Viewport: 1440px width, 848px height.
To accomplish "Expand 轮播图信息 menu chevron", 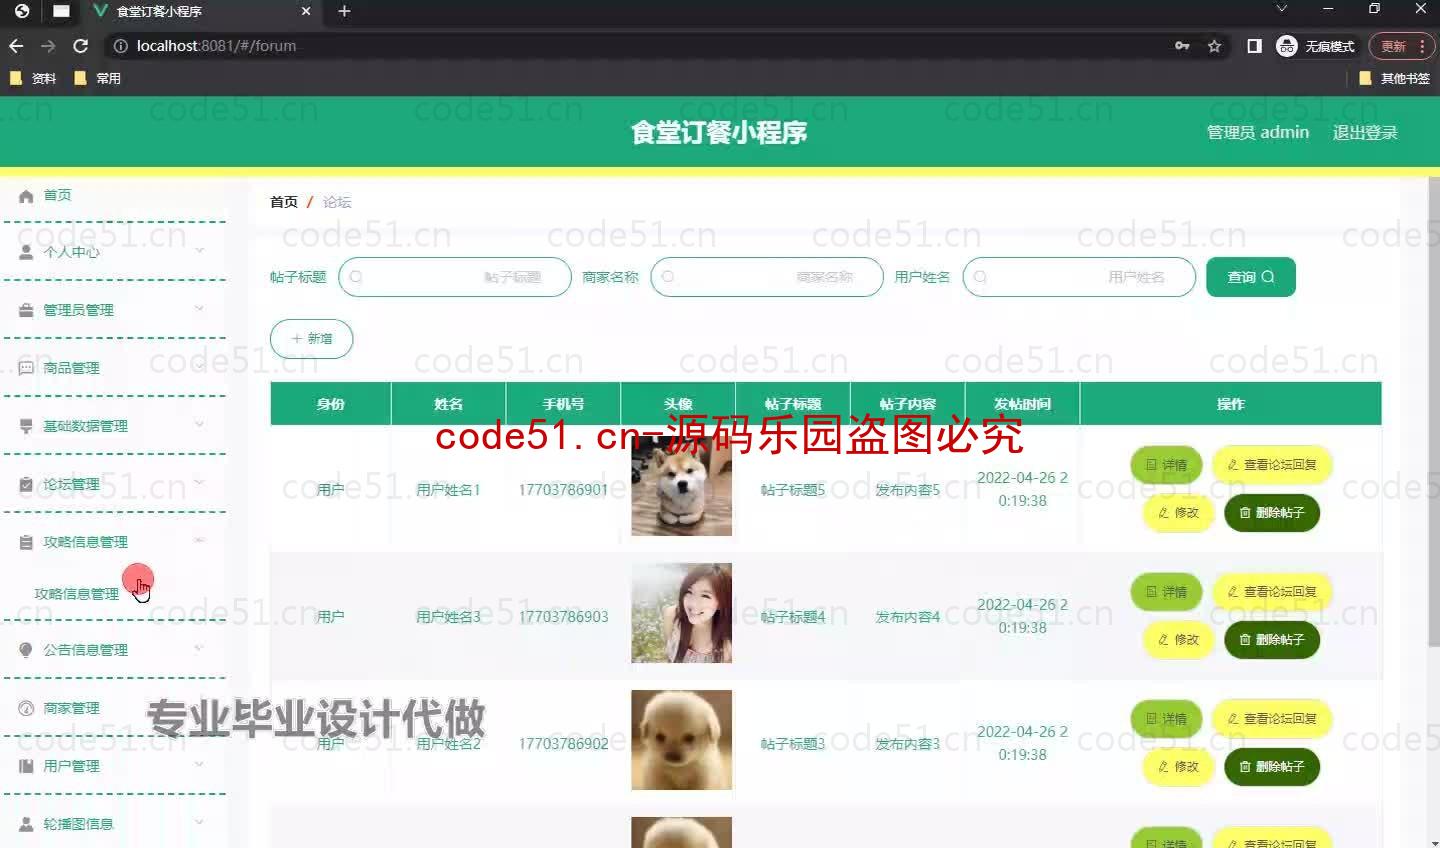I will click(199, 822).
